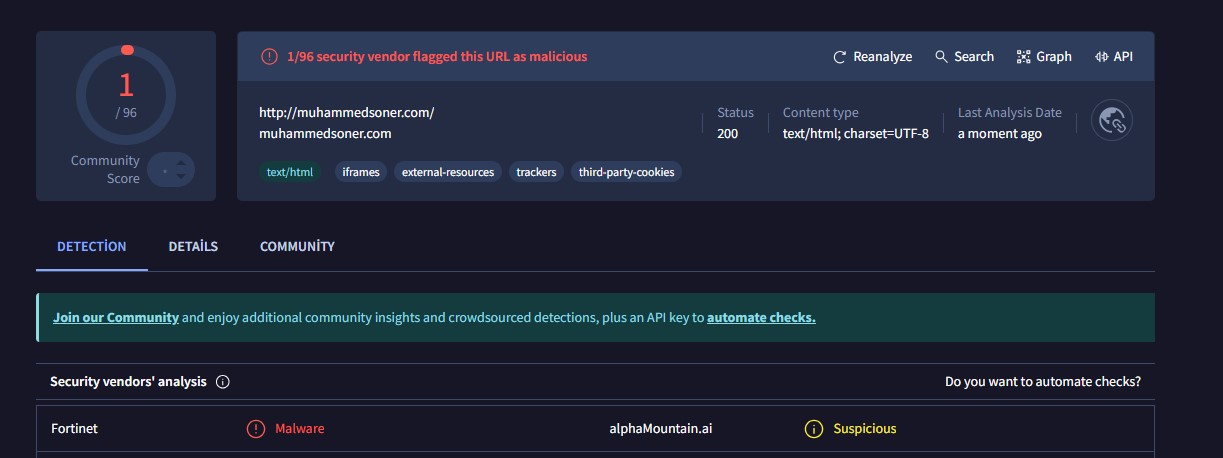Click the malicious alert warning icon
1223x458 pixels.
[269, 57]
